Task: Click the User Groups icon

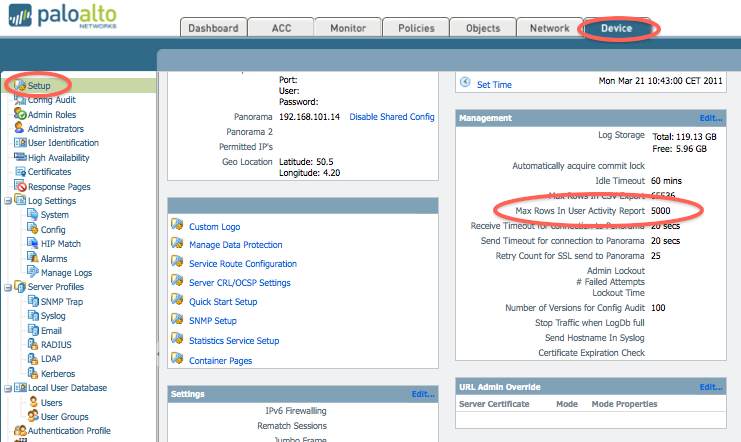Action: click(x=33, y=416)
